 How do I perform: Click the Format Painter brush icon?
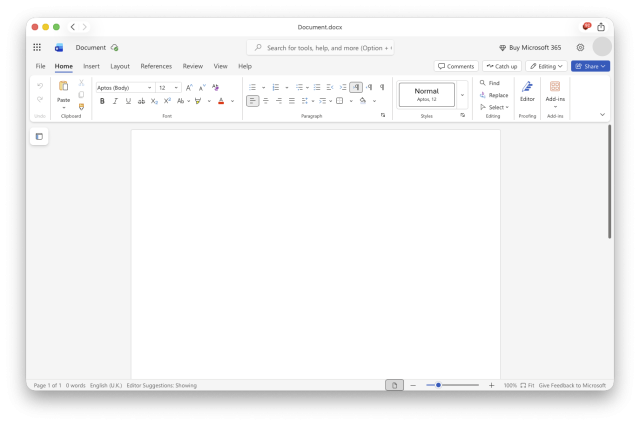[x=81, y=107]
